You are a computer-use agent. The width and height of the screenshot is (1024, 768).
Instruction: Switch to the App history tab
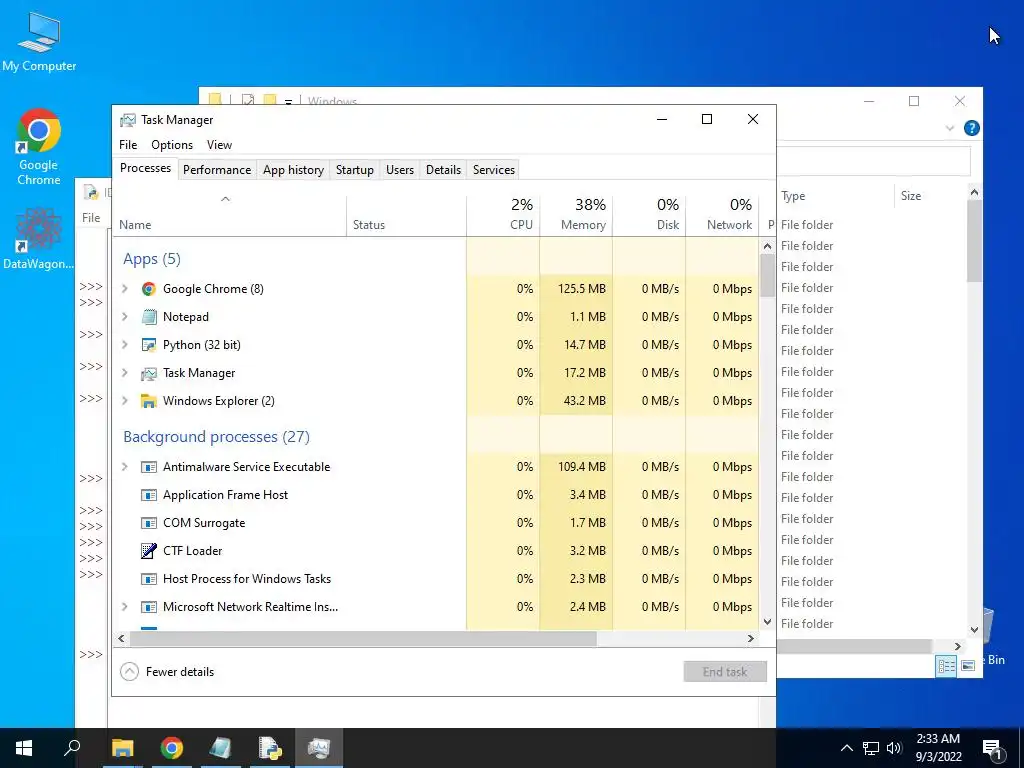pos(293,170)
